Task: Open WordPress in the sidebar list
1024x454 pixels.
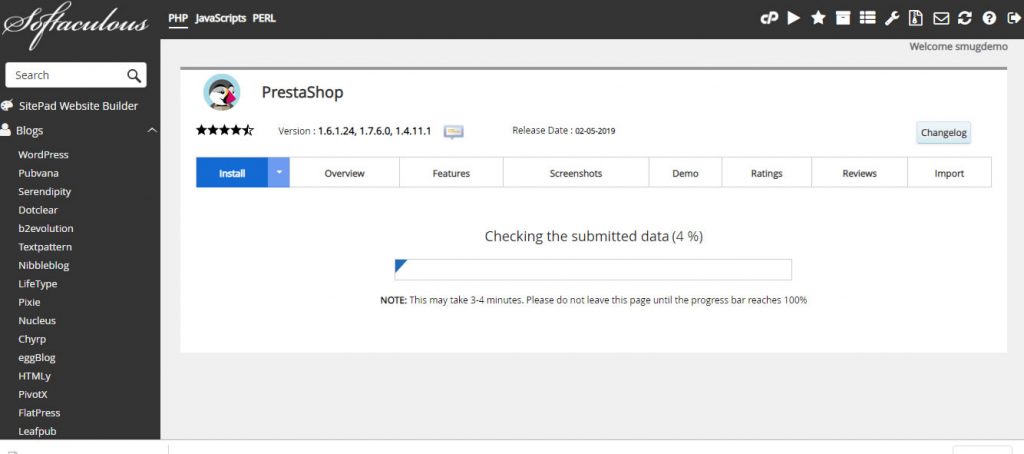Action: click(43, 155)
